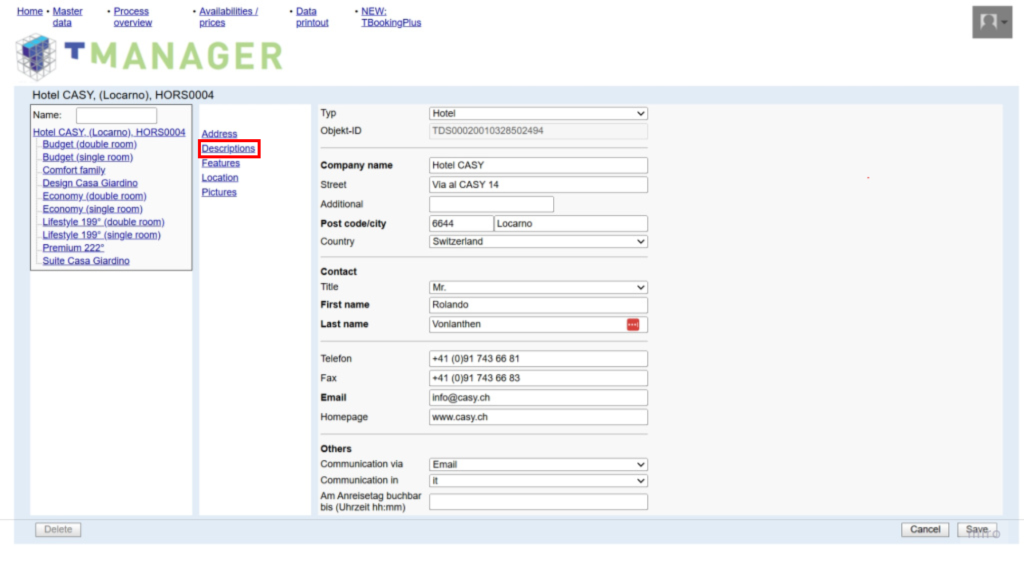Click the Last name field
This screenshot has height=562, width=1024.
[x=538, y=324]
